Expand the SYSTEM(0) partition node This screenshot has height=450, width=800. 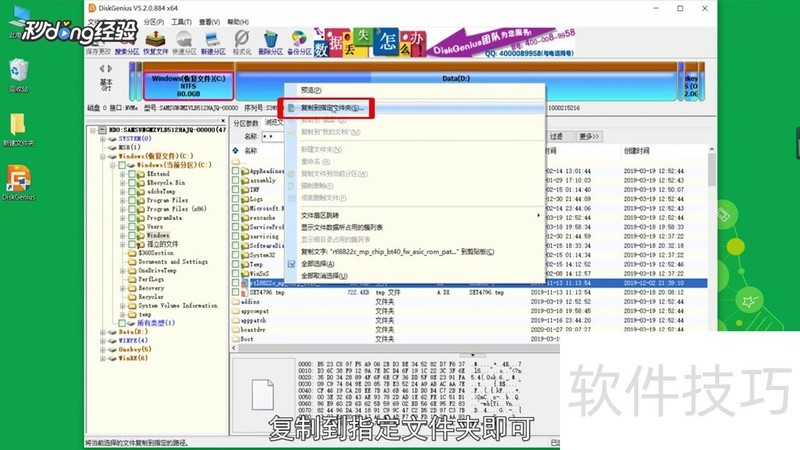tap(103, 139)
